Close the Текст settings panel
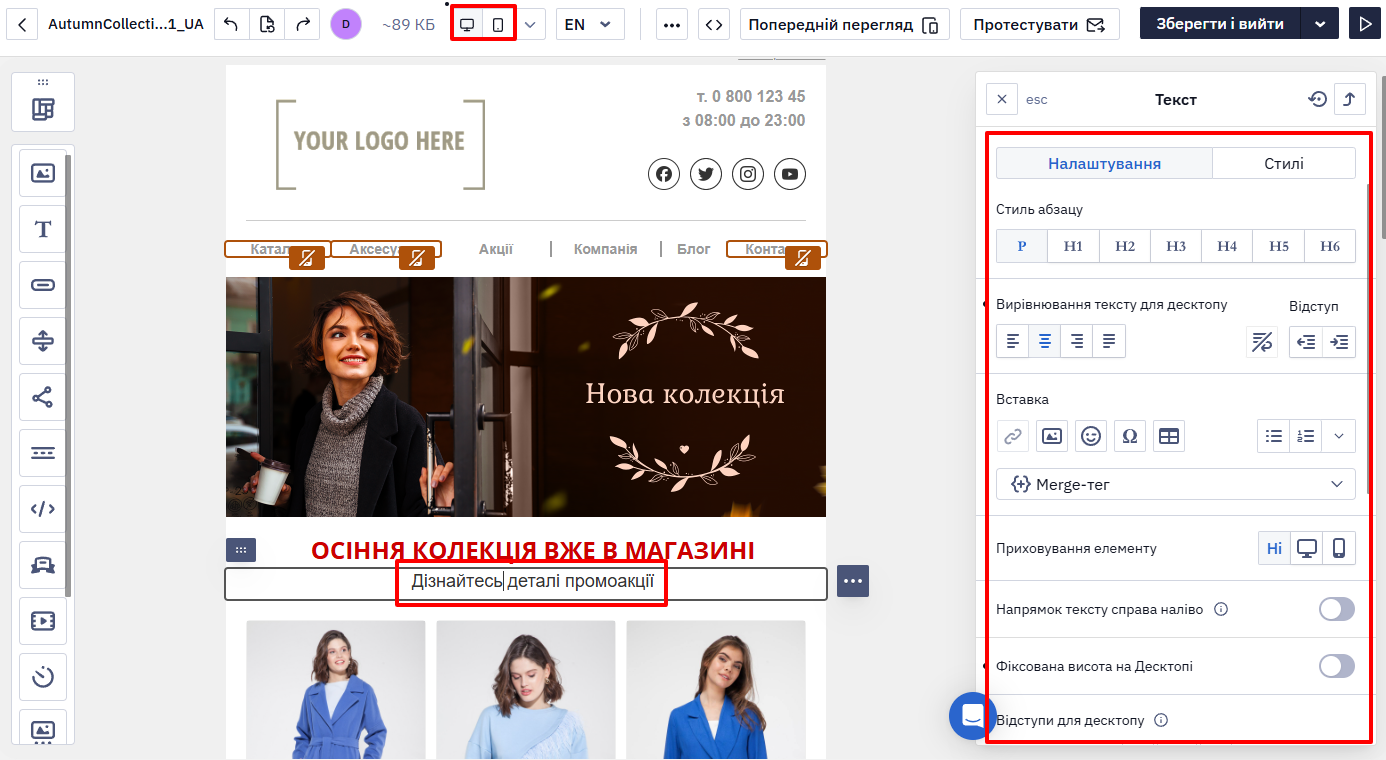1386x760 pixels. point(1002,99)
